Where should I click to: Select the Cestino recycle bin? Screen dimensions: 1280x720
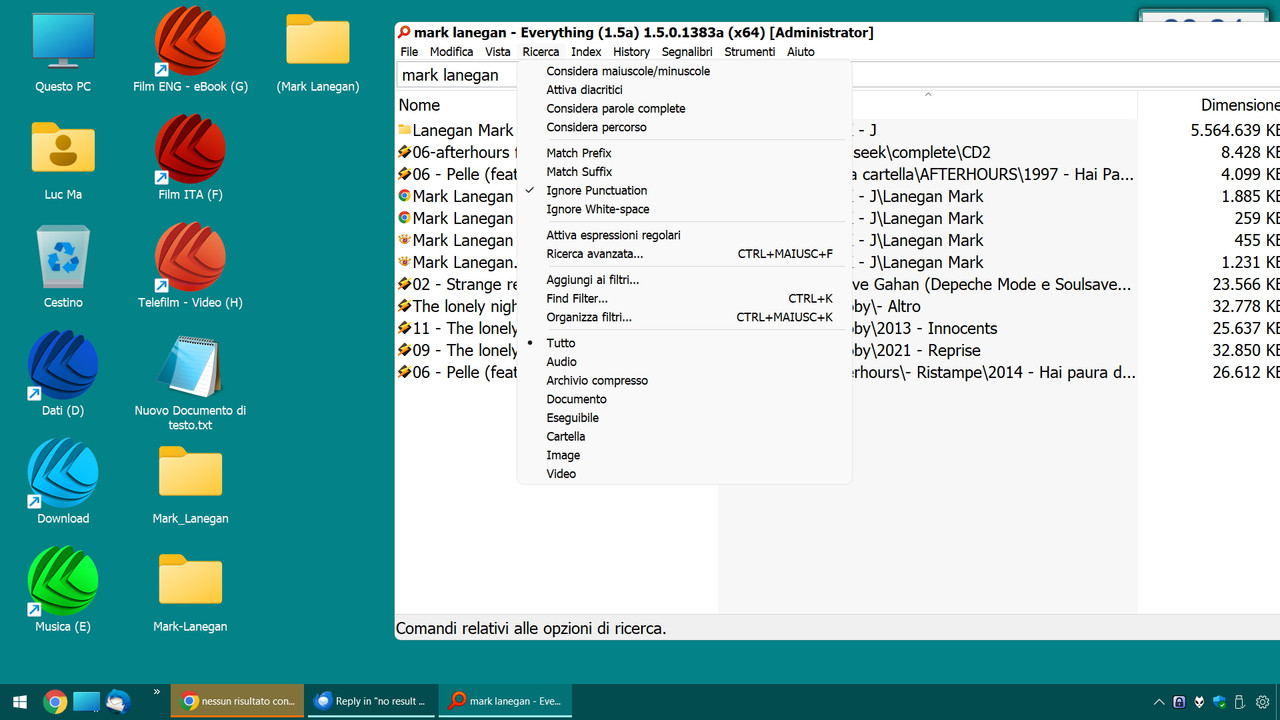pos(63,268)
